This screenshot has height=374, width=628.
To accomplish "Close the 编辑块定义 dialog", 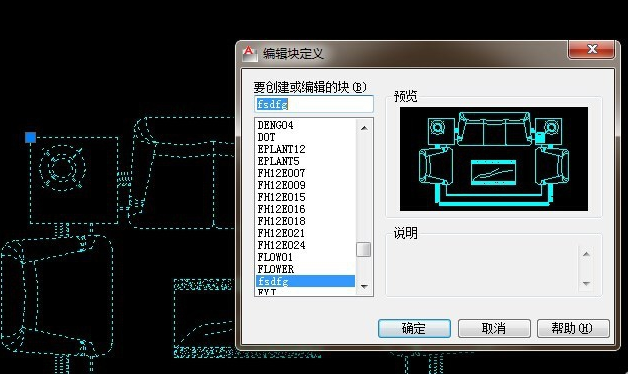I will [592, 50].
